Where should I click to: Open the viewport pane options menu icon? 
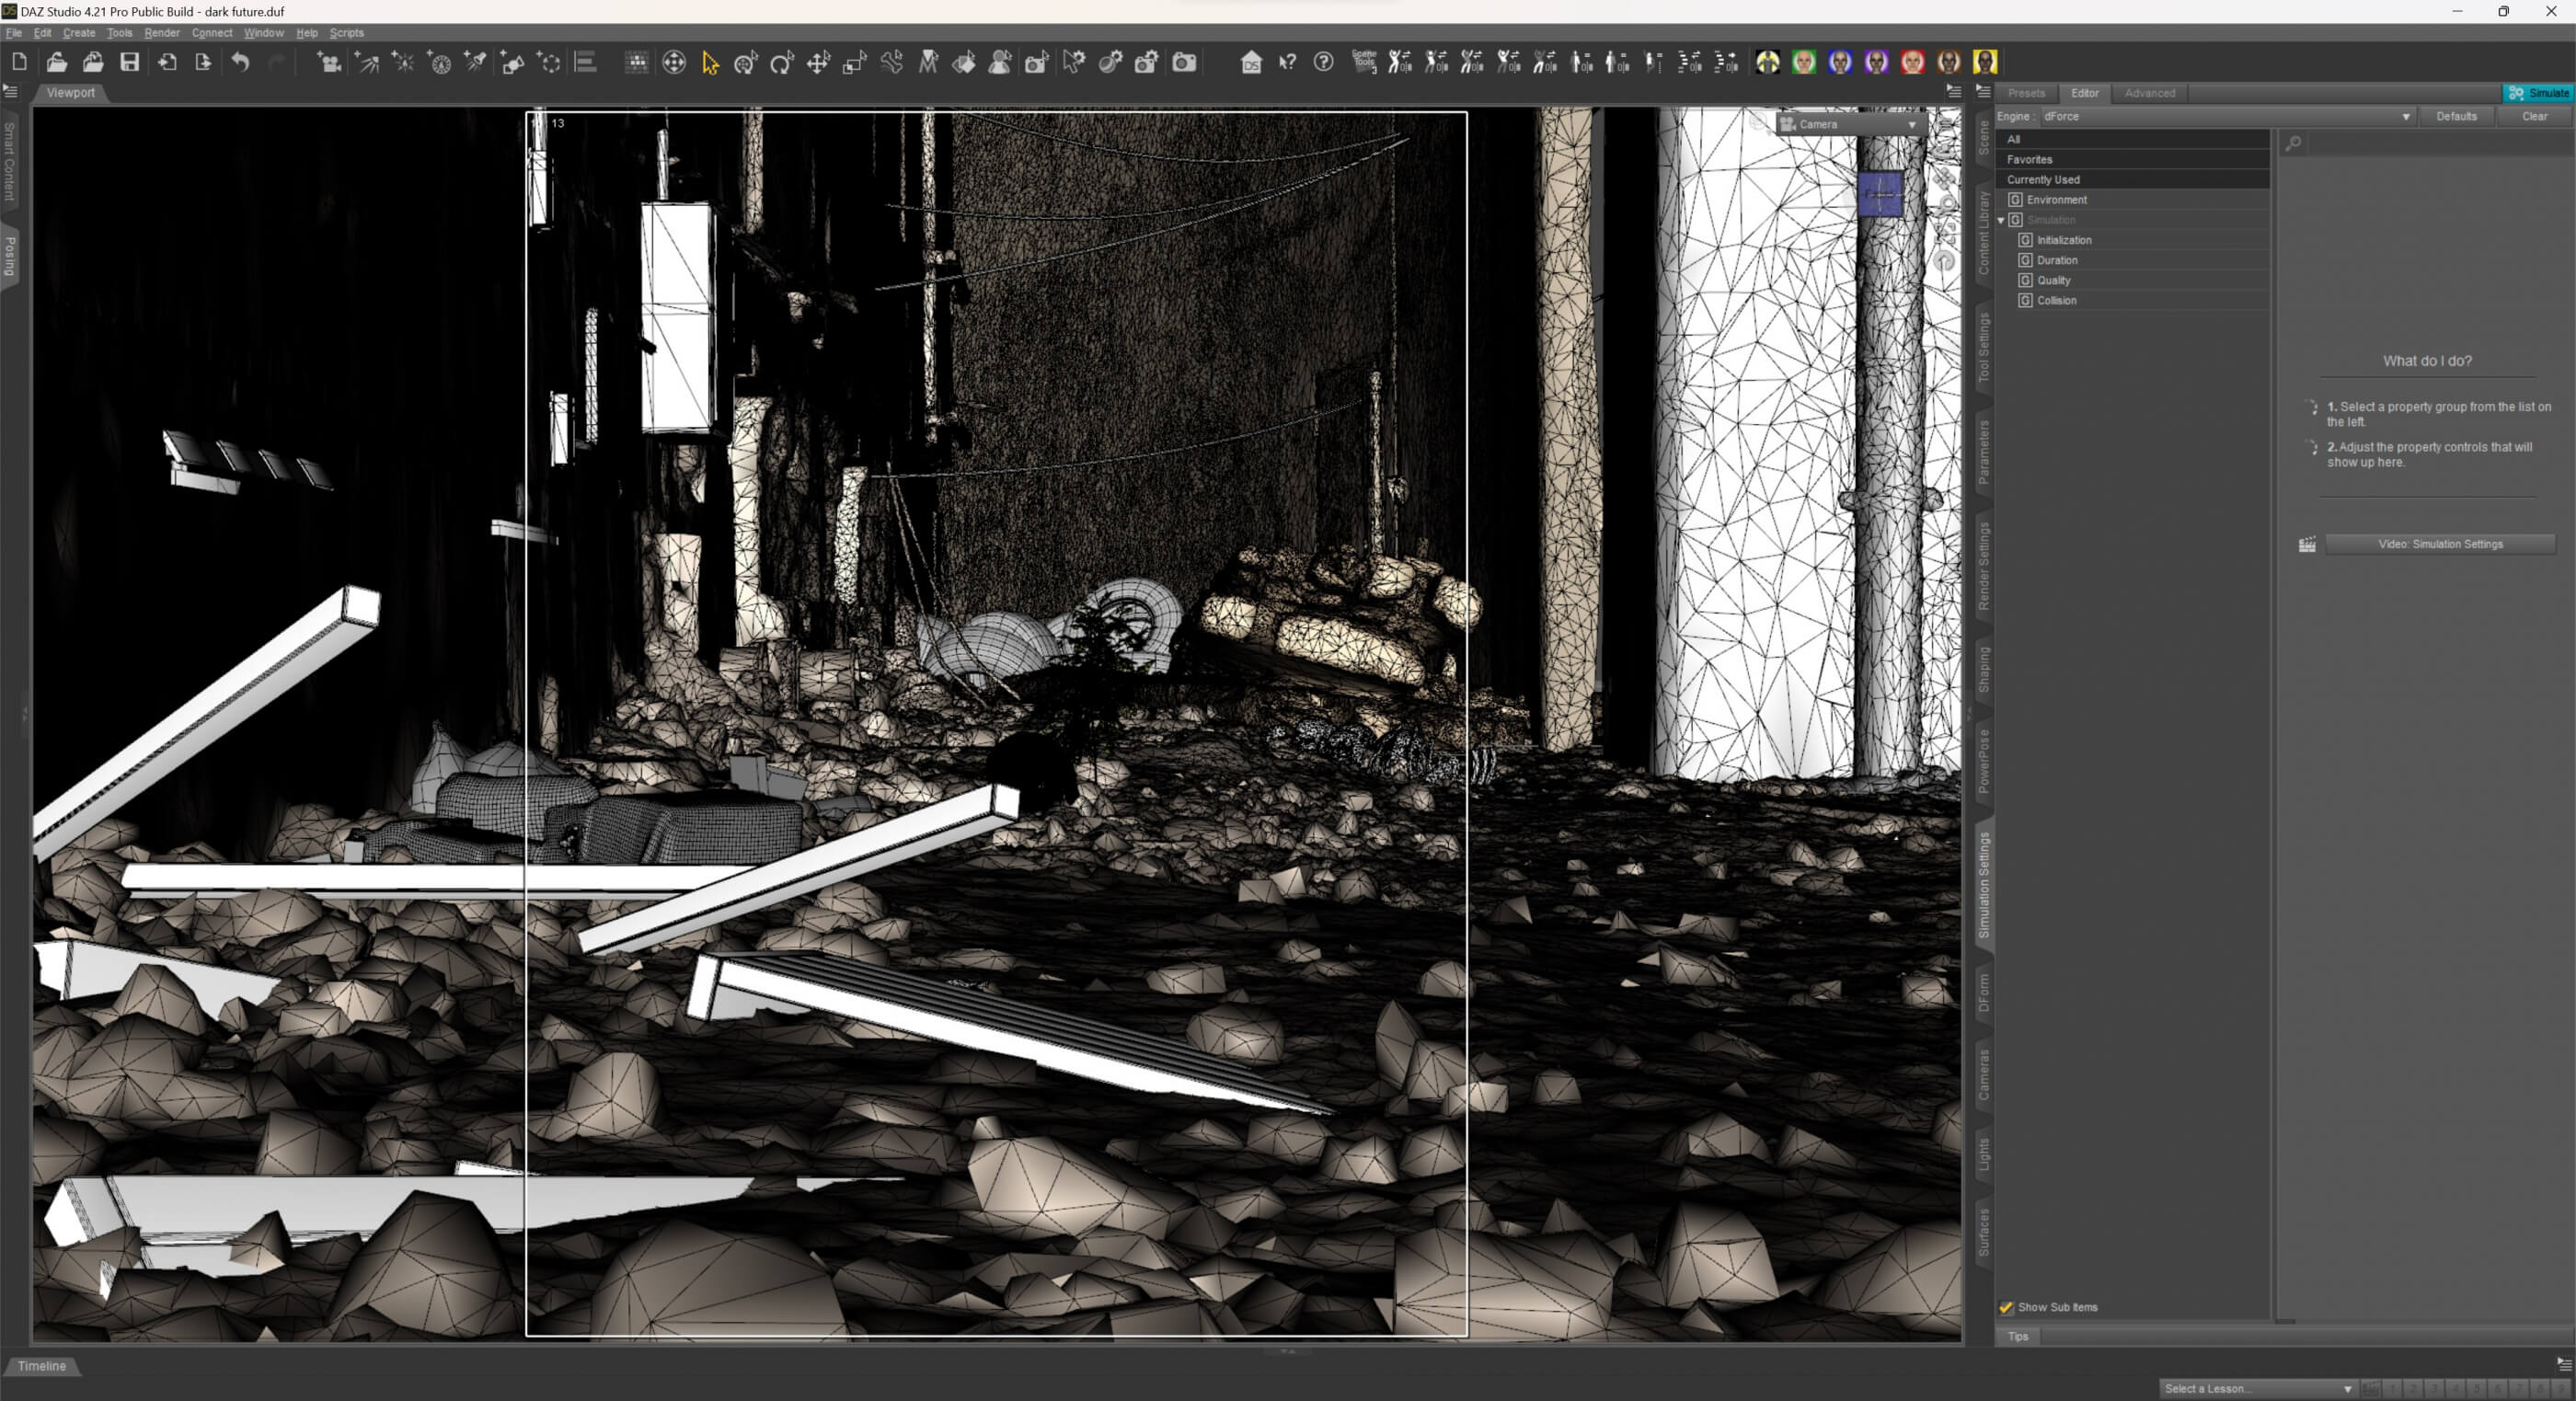(x=1953, y=91)
